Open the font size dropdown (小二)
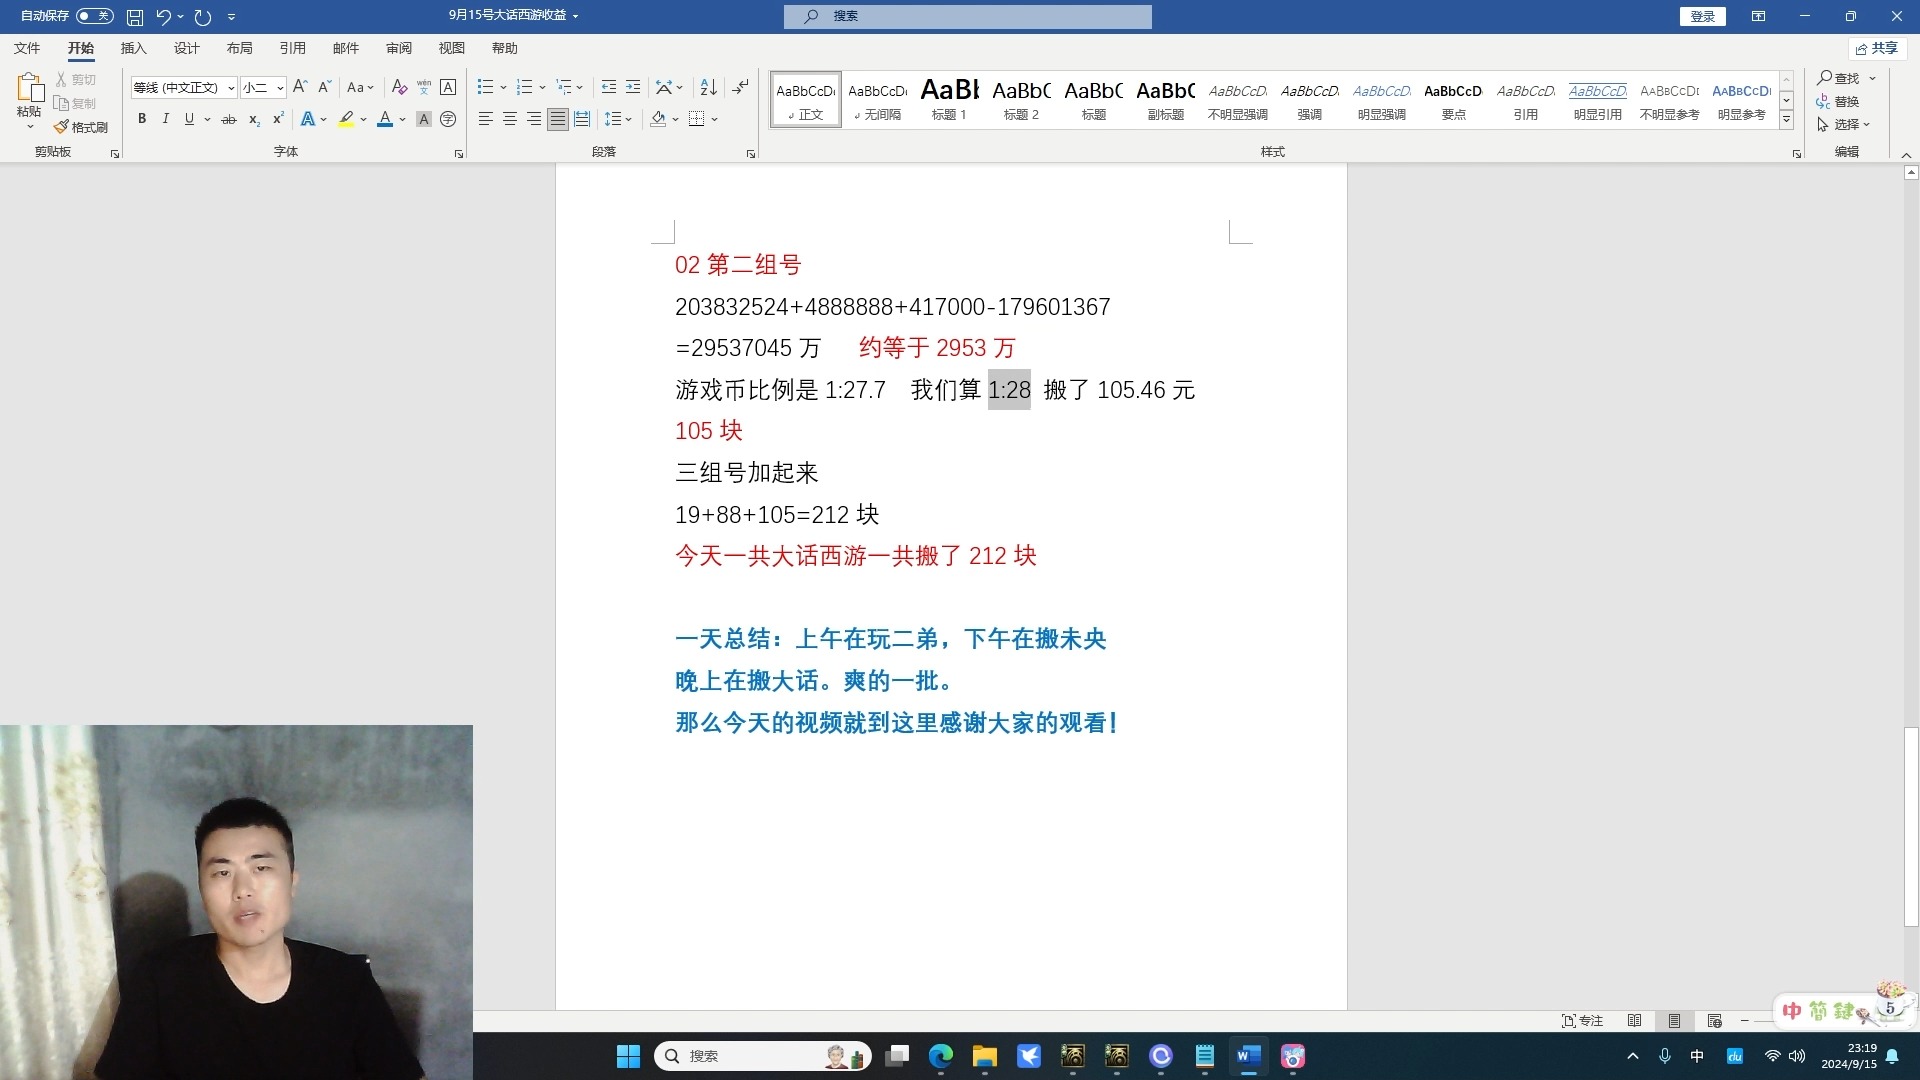Viewport: 1920px width, 1080px height. [280, 88]
